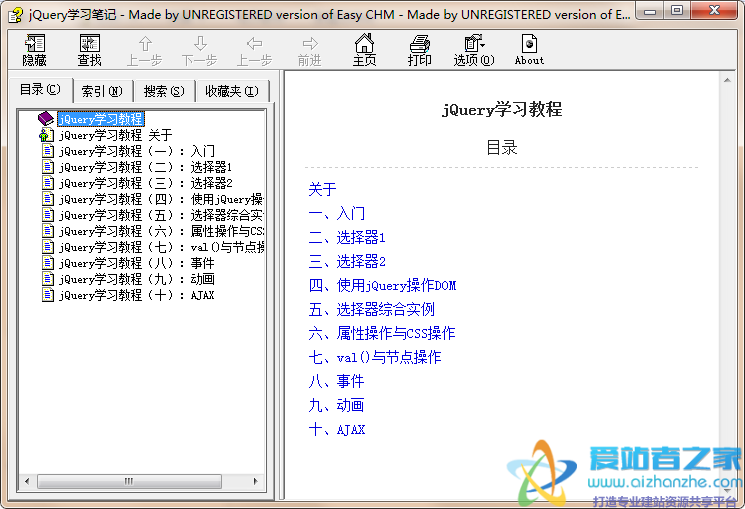
Task: Maximize the help window
Action: coord(678,10)
